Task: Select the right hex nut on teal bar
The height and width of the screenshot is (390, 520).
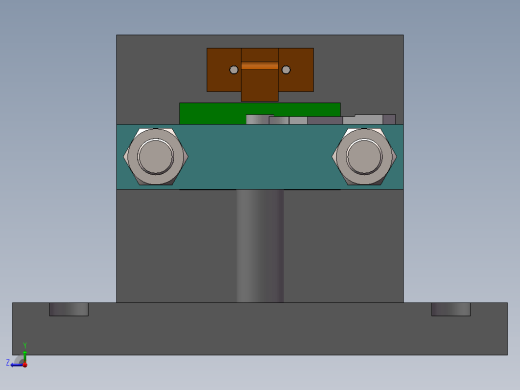Action: [364, 156]
